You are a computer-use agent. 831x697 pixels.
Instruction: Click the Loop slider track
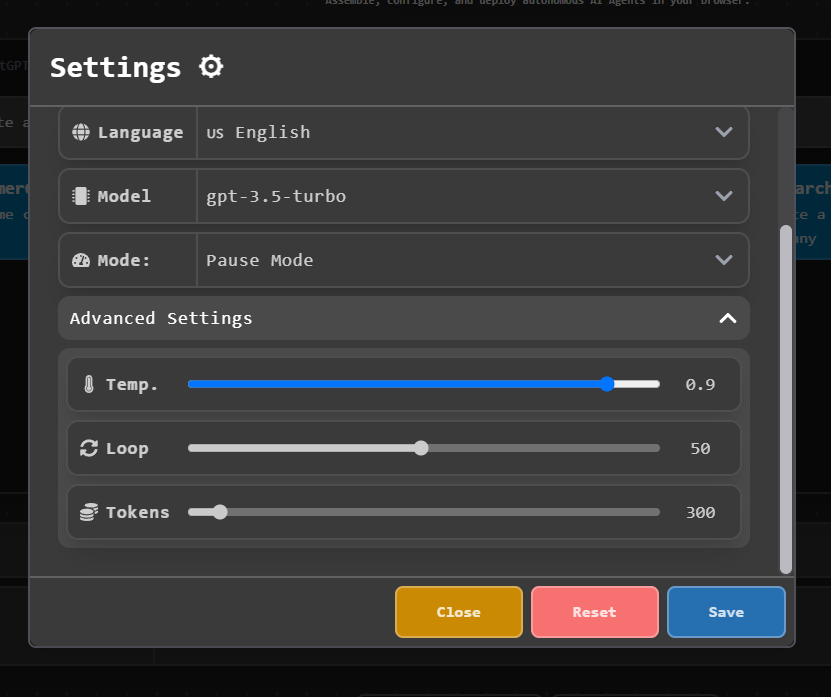424,448
